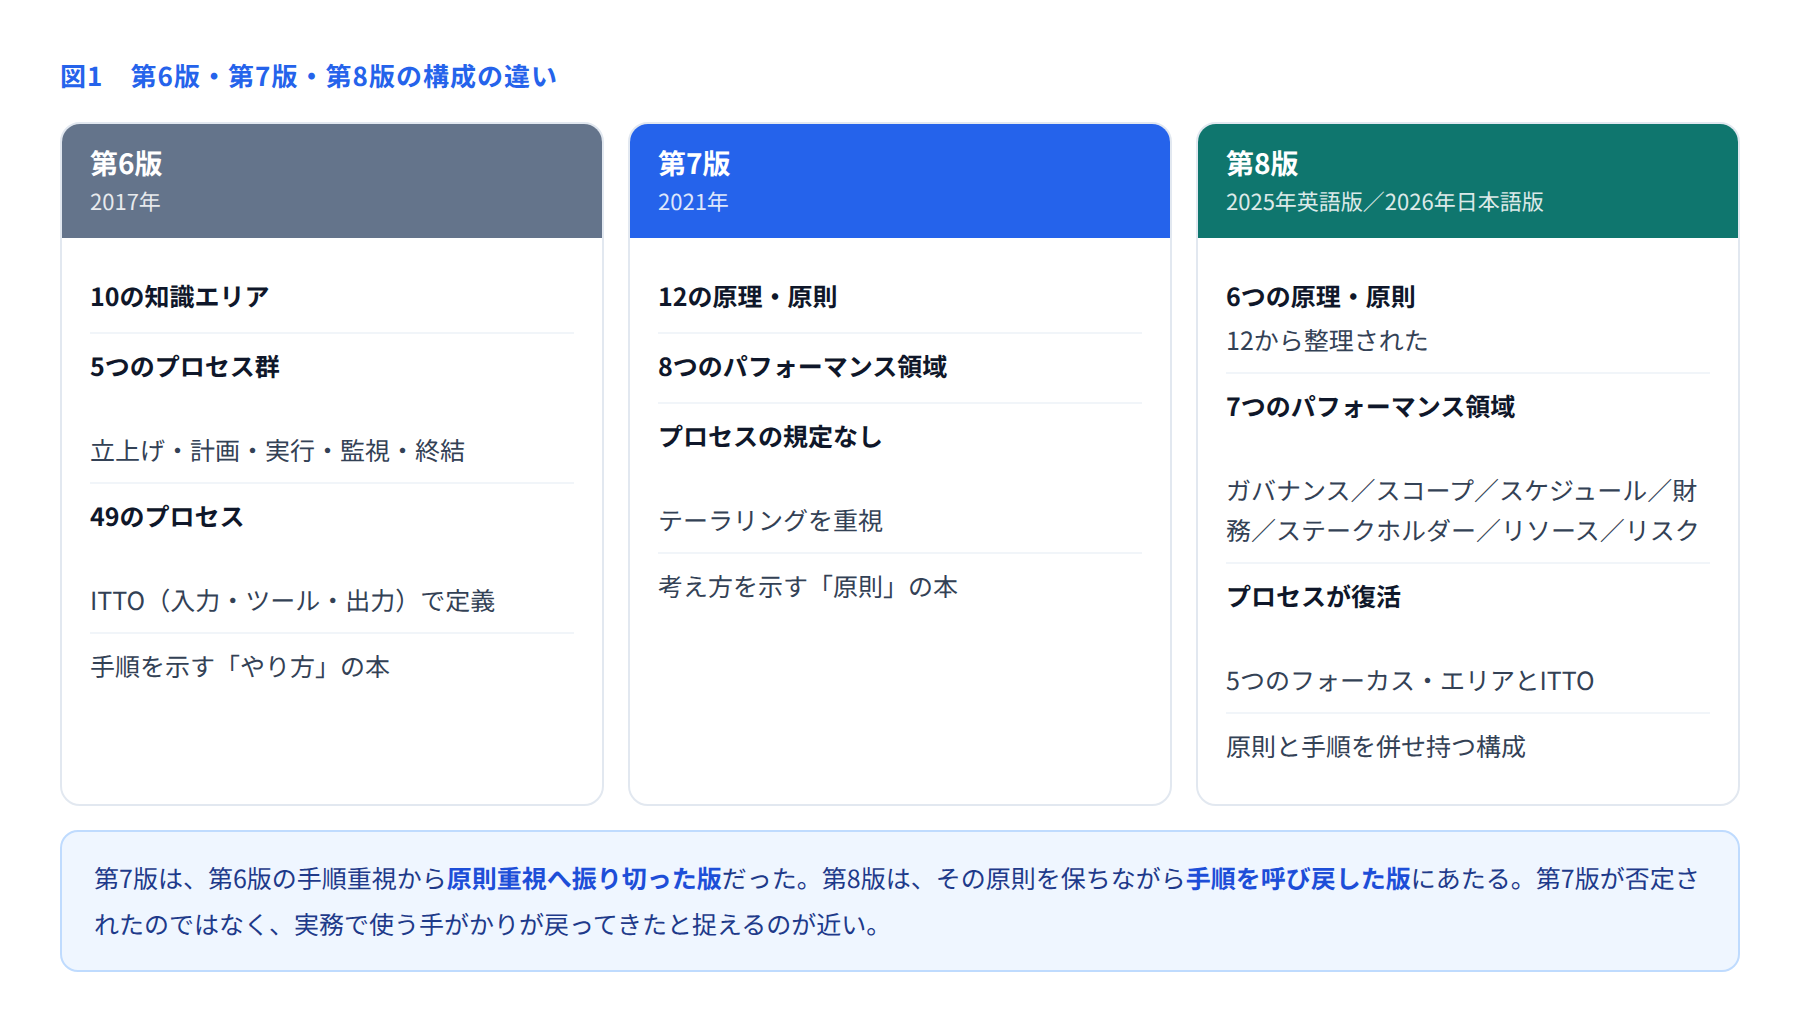
Task: Select the 5つのプロセス群 heading
Action: 185,367
